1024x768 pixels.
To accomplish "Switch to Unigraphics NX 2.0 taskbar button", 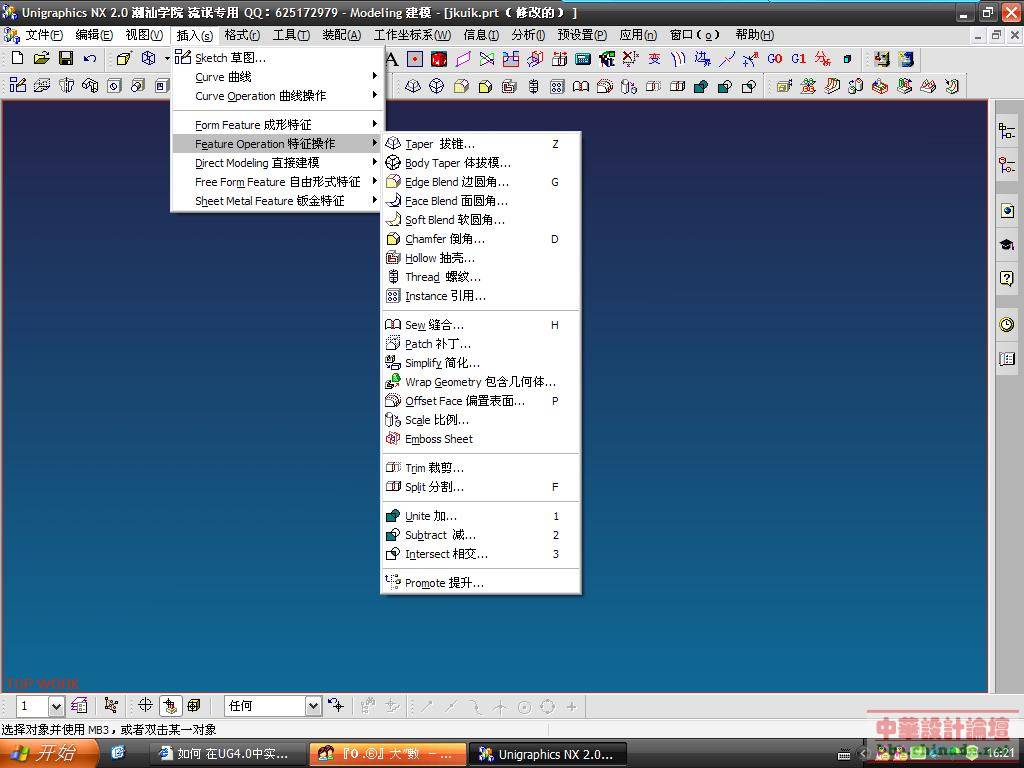I will click(x=549, y=754).
